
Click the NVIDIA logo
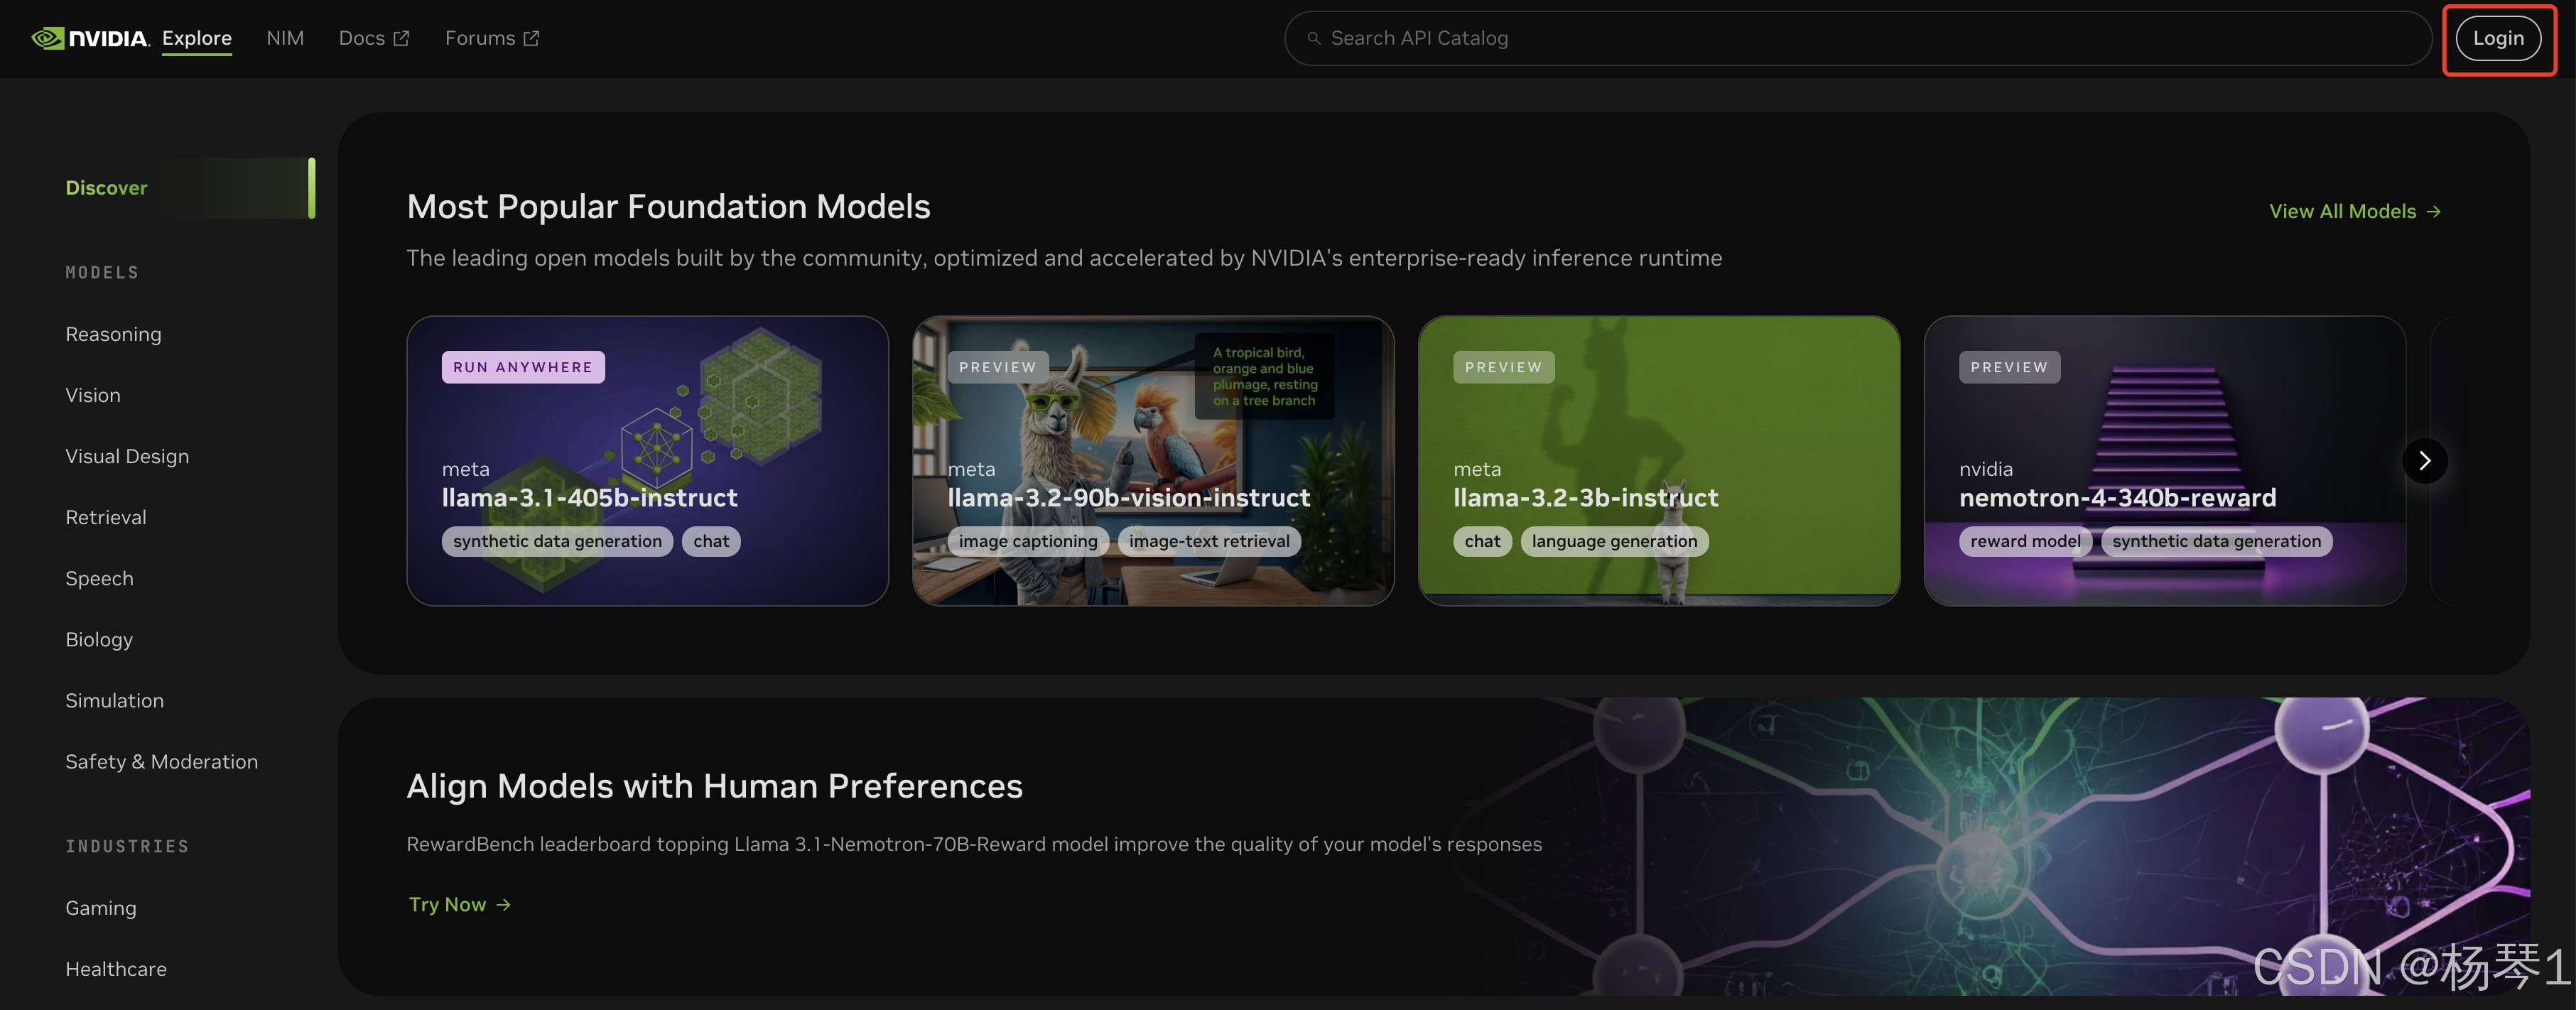(90, 38)
